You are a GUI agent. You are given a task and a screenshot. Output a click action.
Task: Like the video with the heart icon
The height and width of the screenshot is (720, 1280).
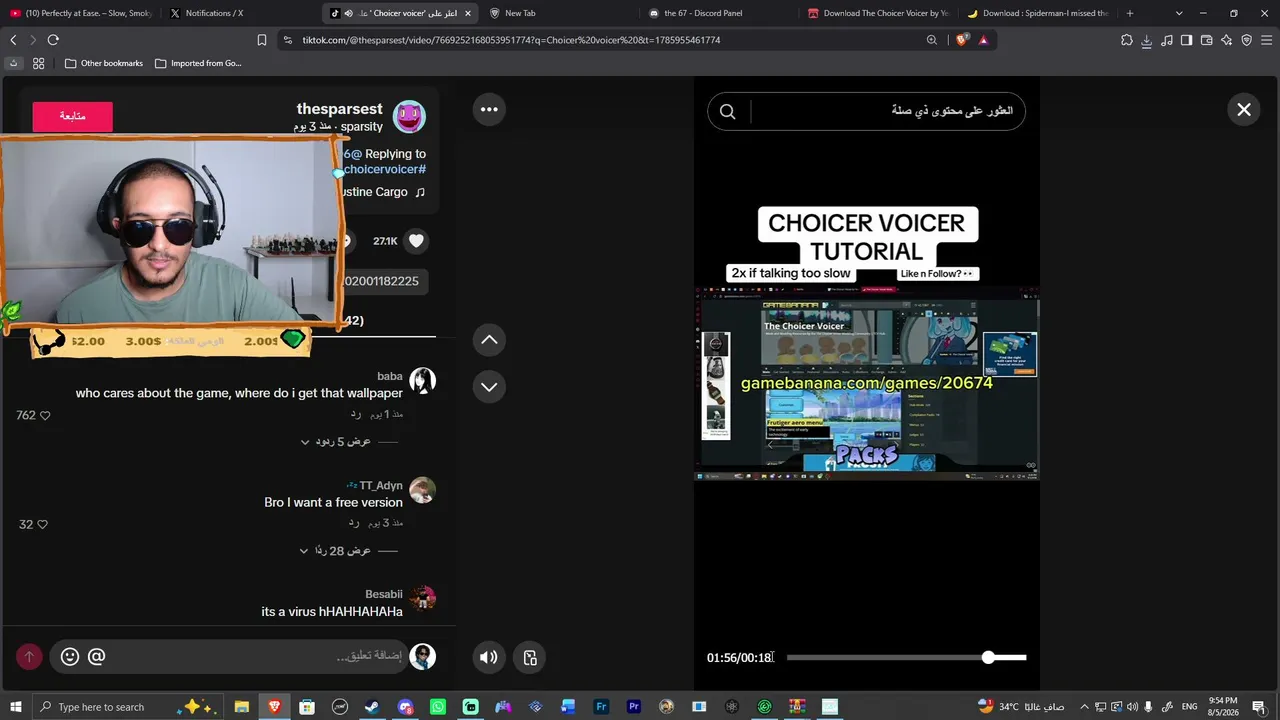[x=417, y=241]
